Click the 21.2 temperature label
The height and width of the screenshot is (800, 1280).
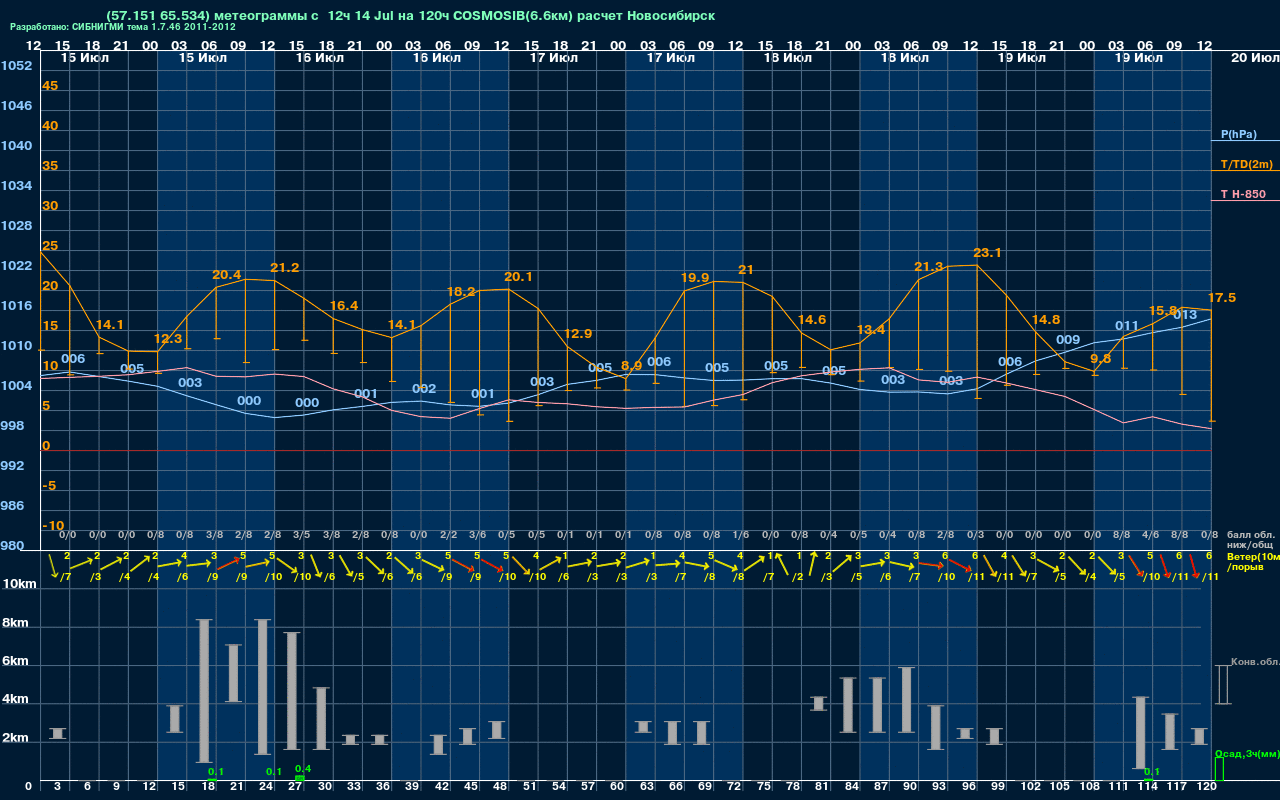[x=285, y=268]
